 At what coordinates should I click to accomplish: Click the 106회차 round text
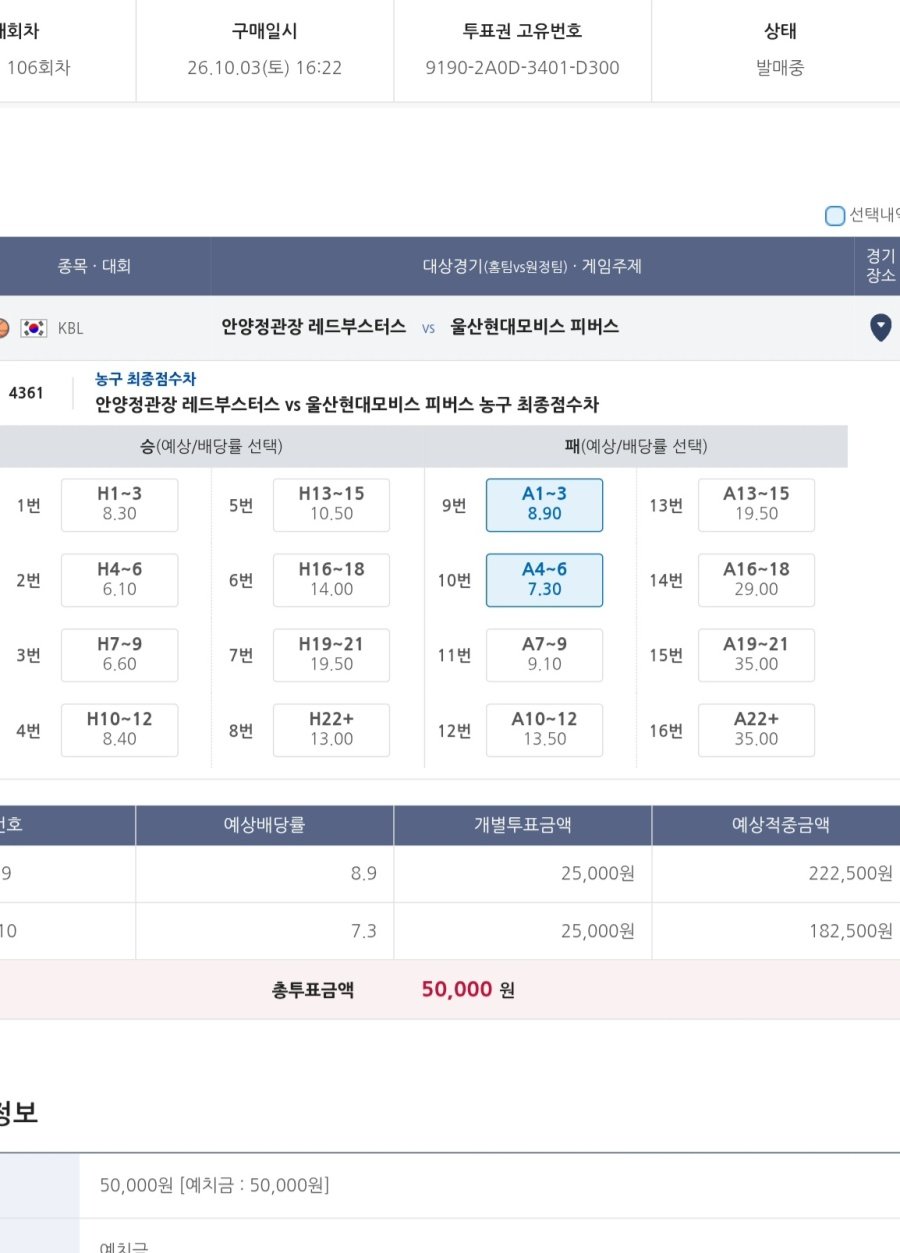click(x=39, y=68)
